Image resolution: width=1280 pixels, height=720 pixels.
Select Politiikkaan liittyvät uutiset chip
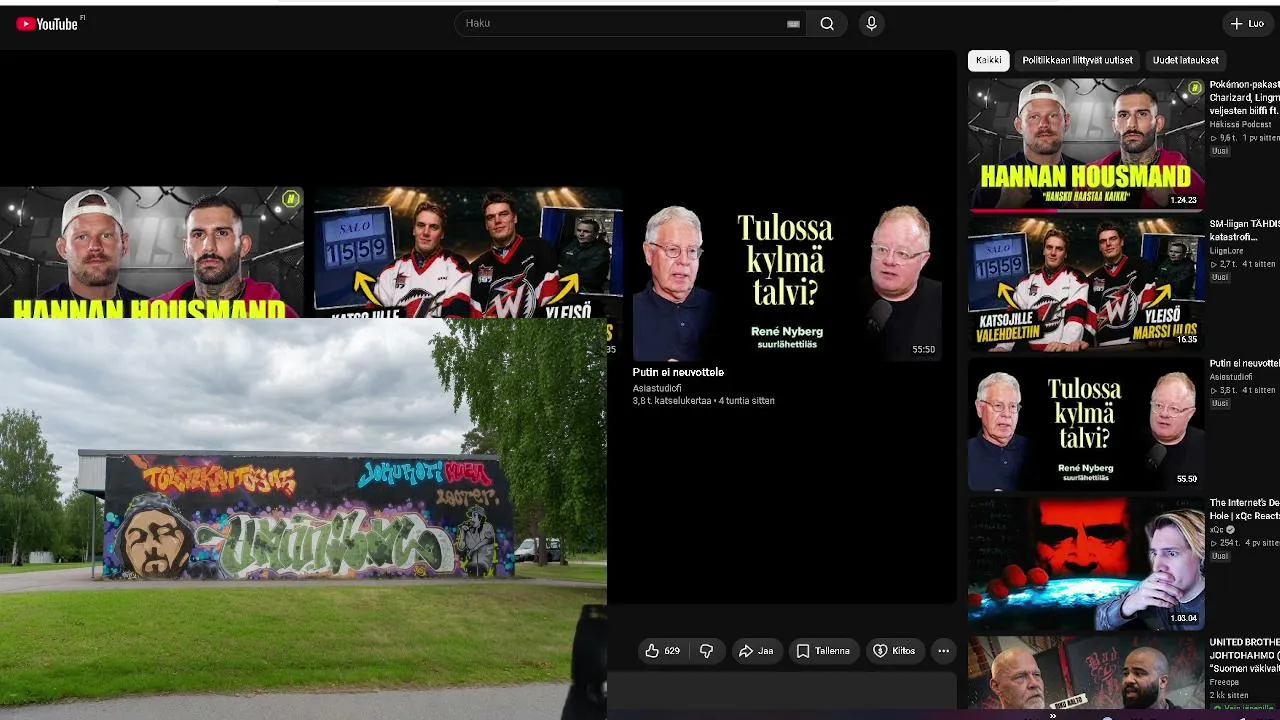(1077, 60)
